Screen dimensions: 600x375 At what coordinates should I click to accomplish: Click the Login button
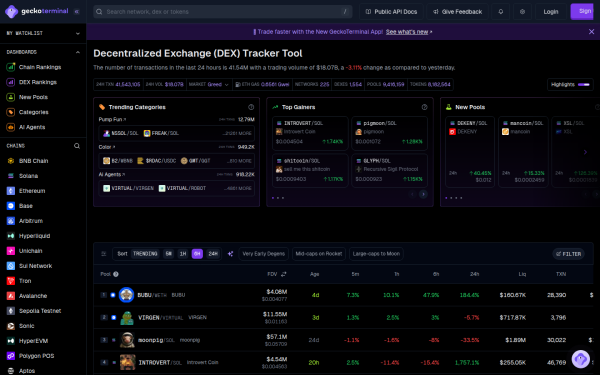(x=551, y=11)
